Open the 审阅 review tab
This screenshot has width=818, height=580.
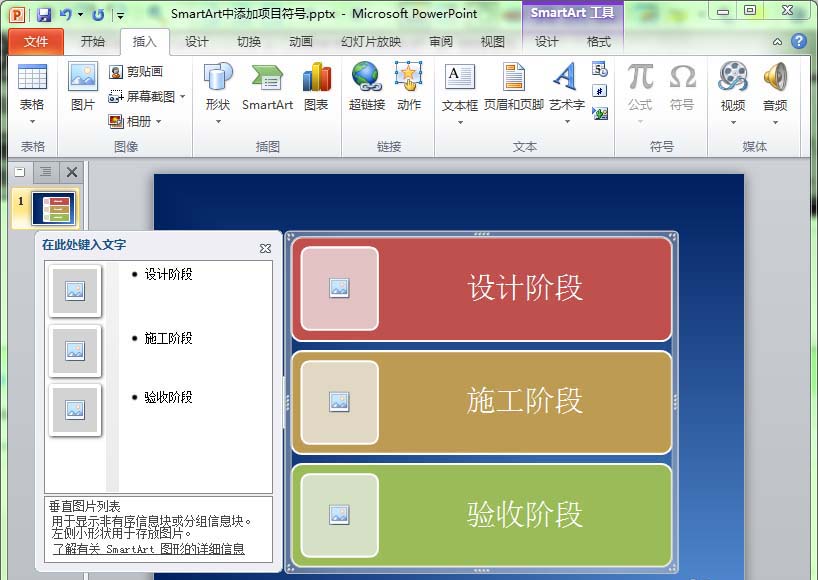[x=441, y=42]
